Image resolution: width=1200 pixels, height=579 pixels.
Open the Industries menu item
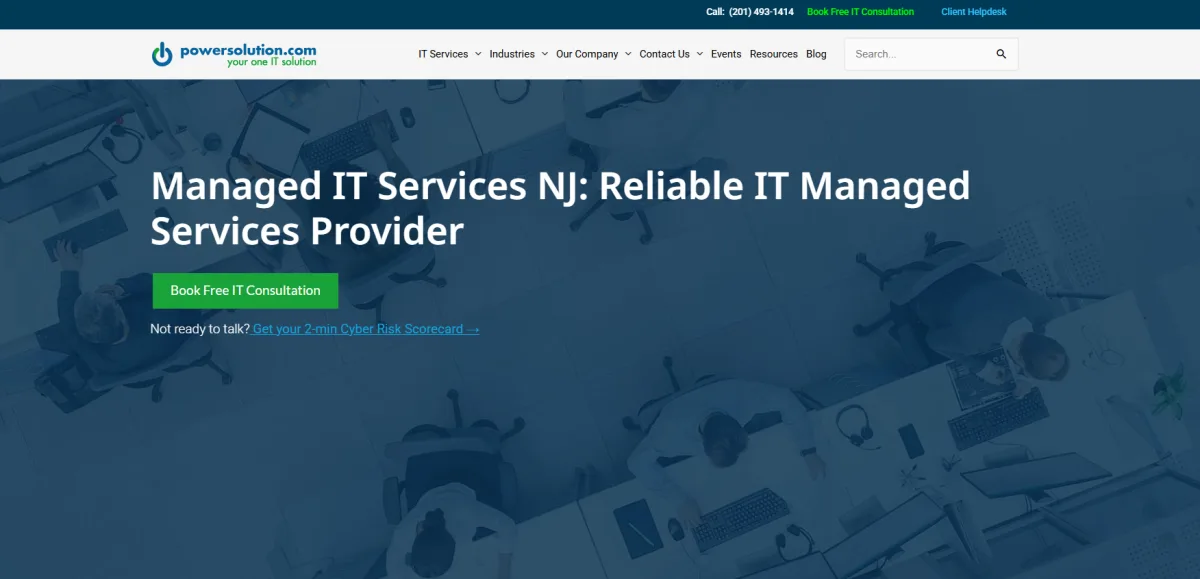point(512,54)
